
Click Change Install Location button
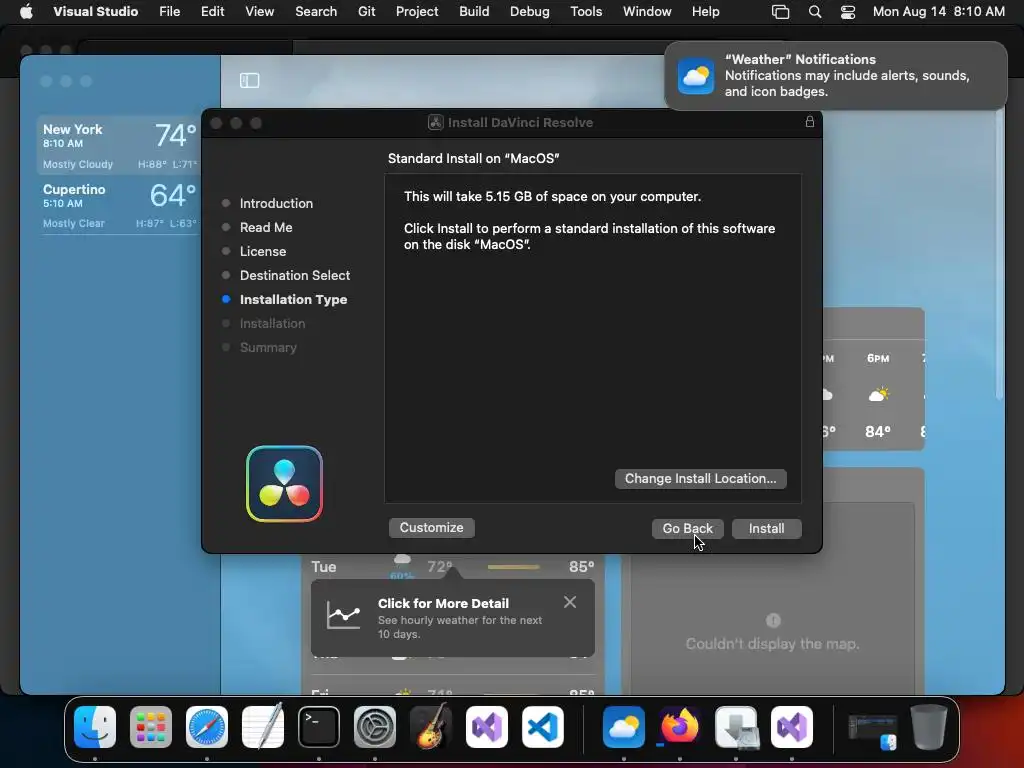[700, 479]
